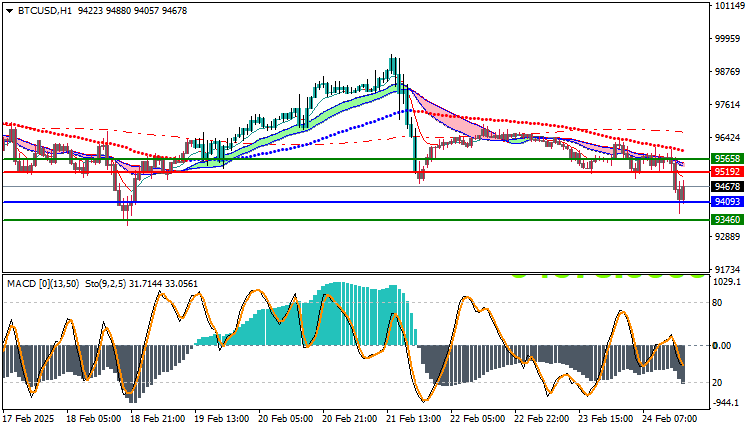Select the 24 Feb 07:00 time axis label
The height and width of the screenshot is (430, 750).
(x=670, y=419)
